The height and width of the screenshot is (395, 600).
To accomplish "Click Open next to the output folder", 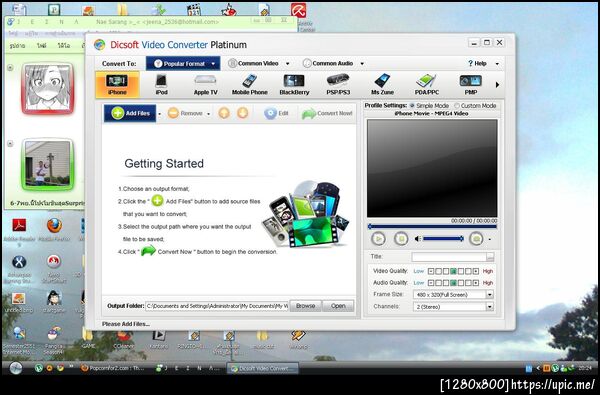I will click(x=338, y=306).
